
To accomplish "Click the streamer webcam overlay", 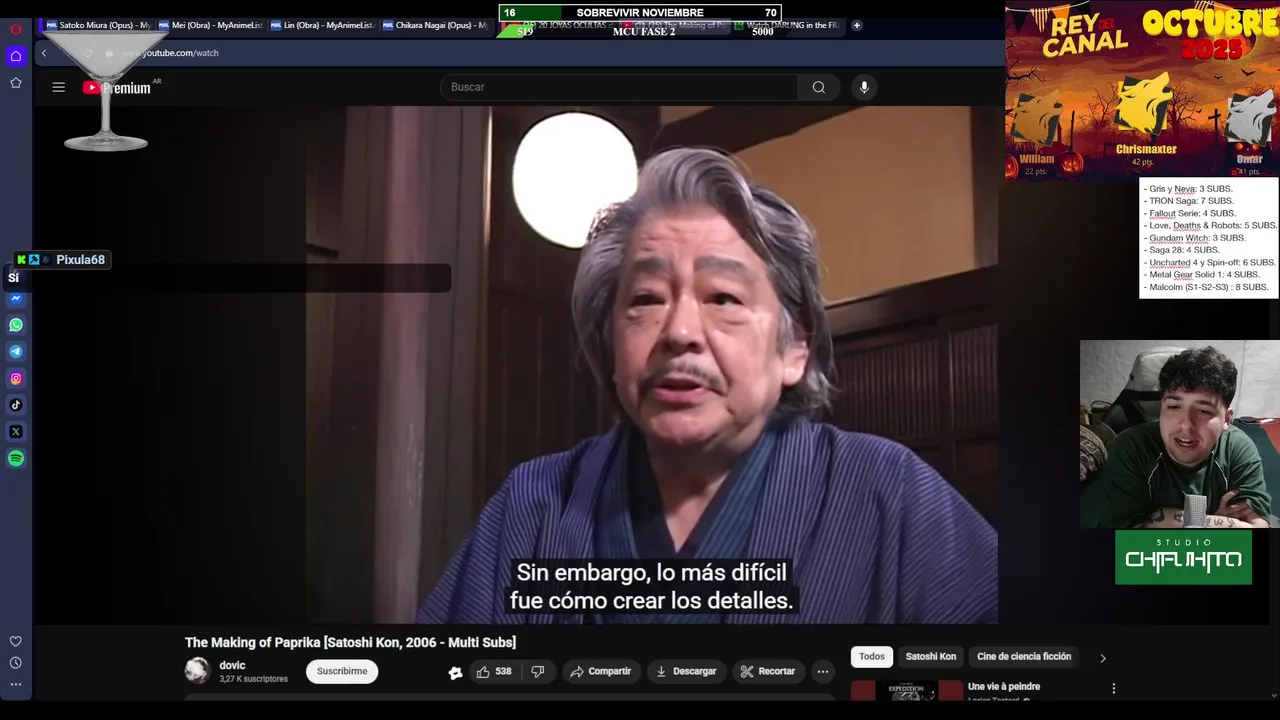I will tap(1180, 434).
